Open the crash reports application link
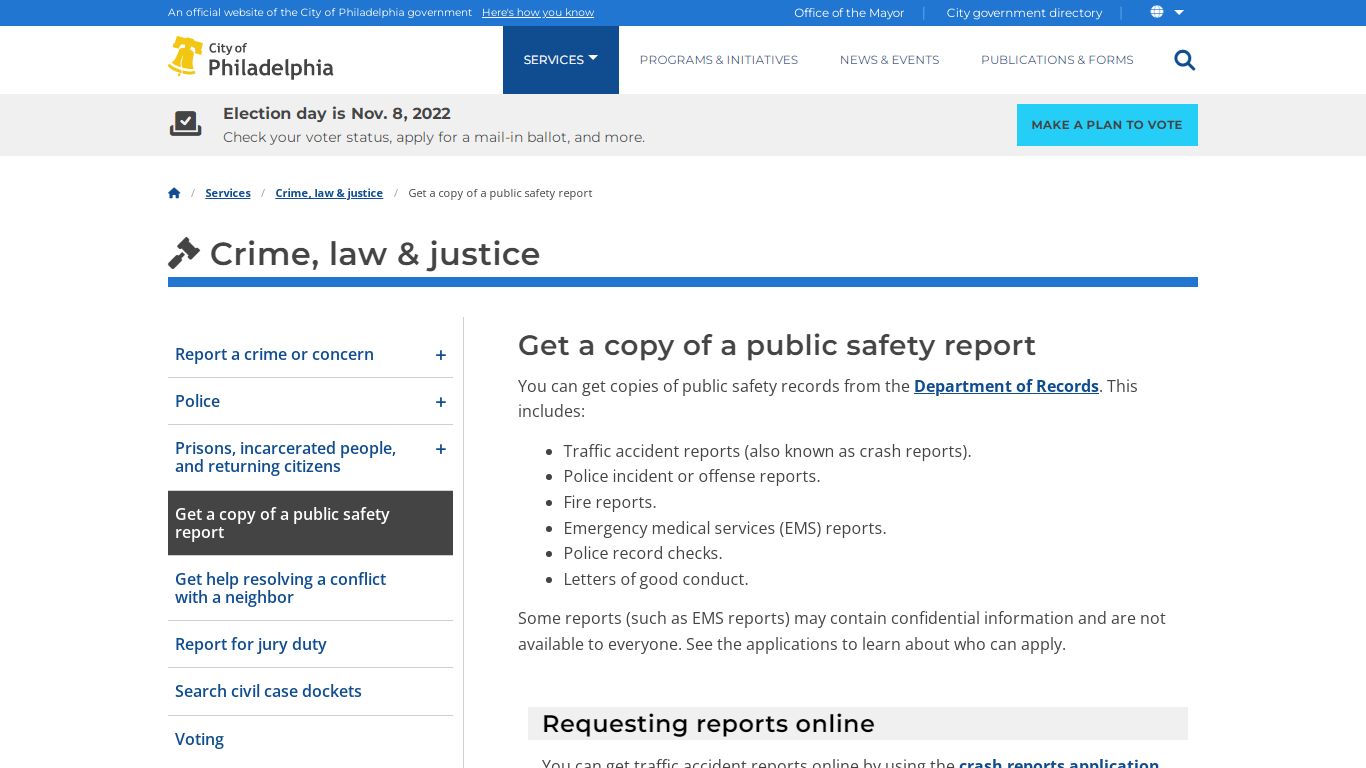The height and width of the screenshot is (768, 1366). 1059,763
